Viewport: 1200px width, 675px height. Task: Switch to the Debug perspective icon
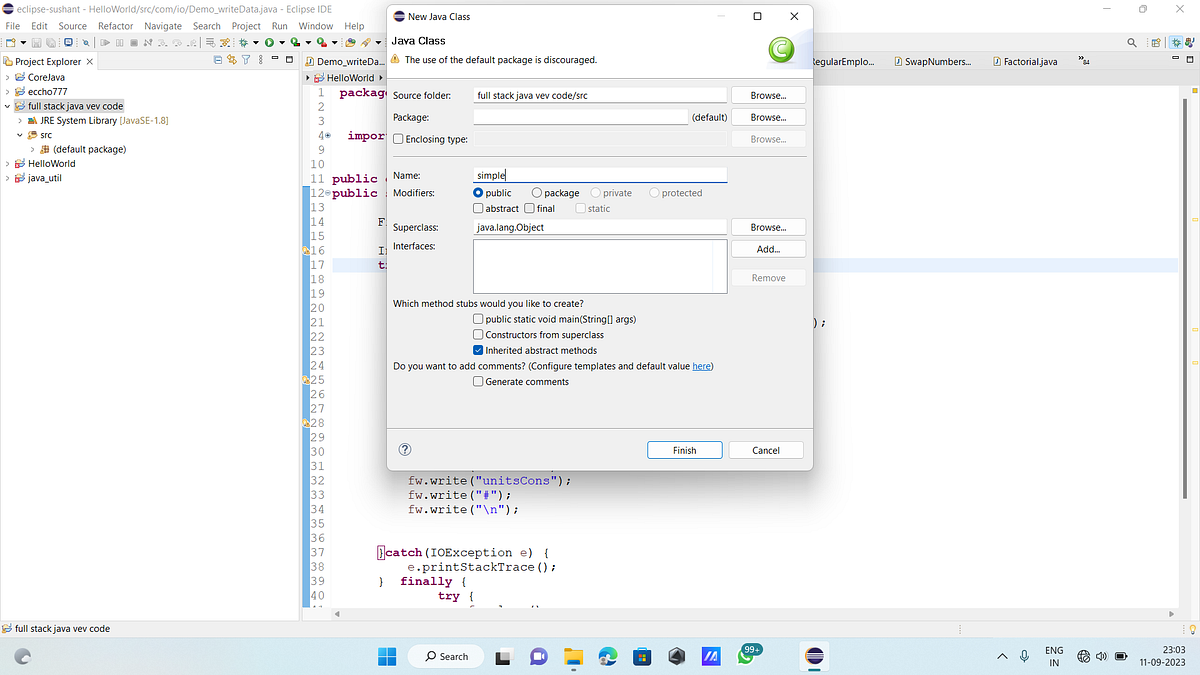1176,42
